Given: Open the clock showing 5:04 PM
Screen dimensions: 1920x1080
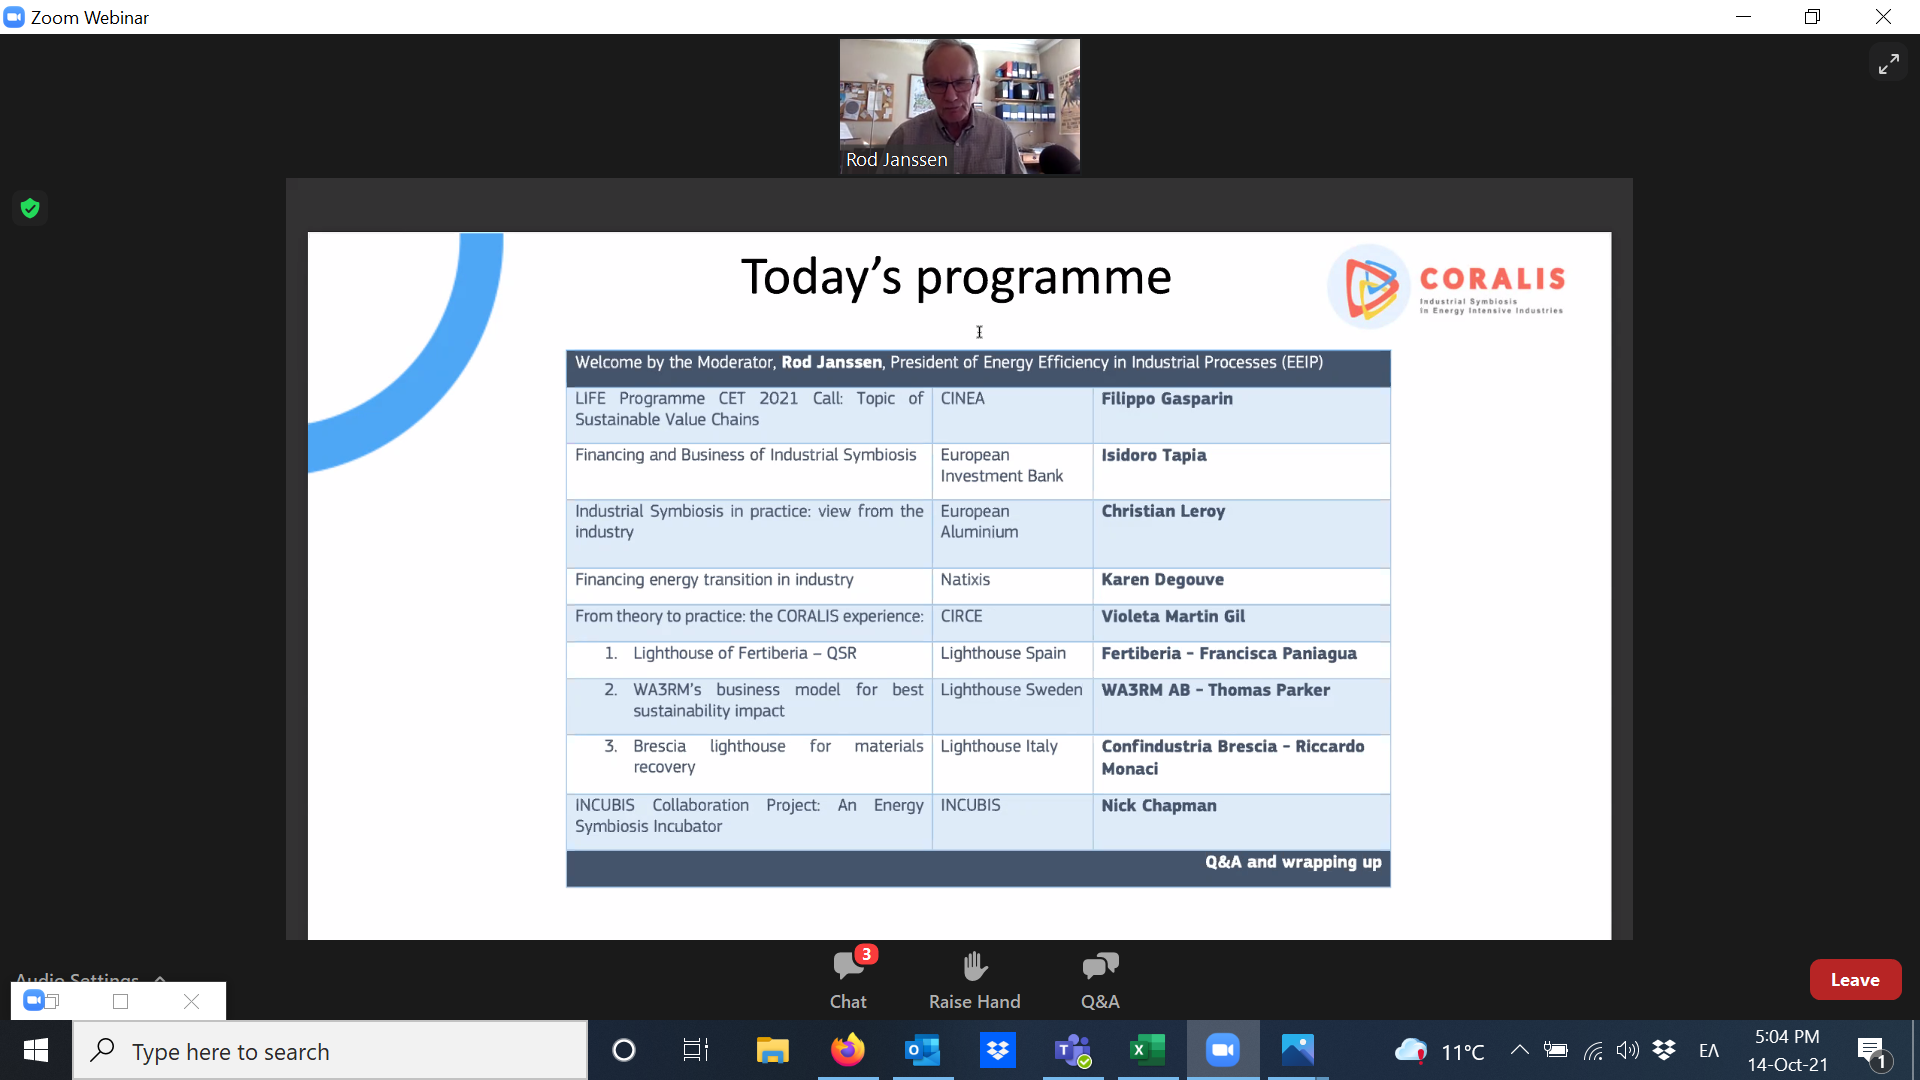Looking at the screenshot, I should (x=1787, y=1051).
